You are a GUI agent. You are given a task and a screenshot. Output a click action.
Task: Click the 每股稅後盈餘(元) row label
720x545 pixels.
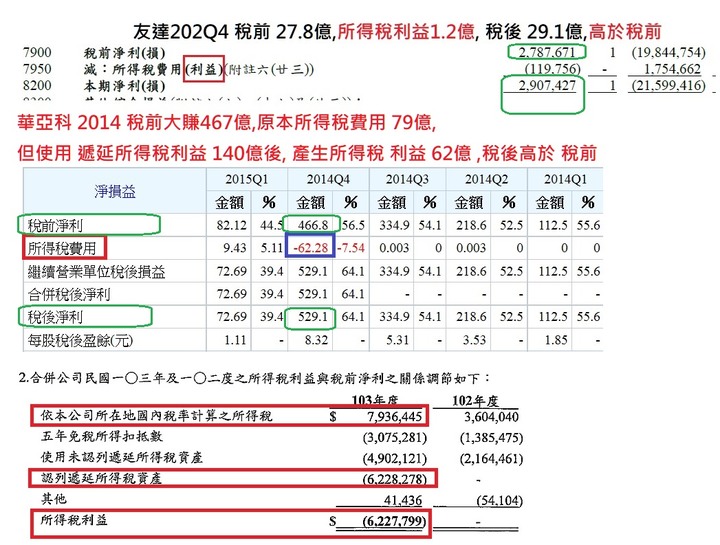pos(80,341)
